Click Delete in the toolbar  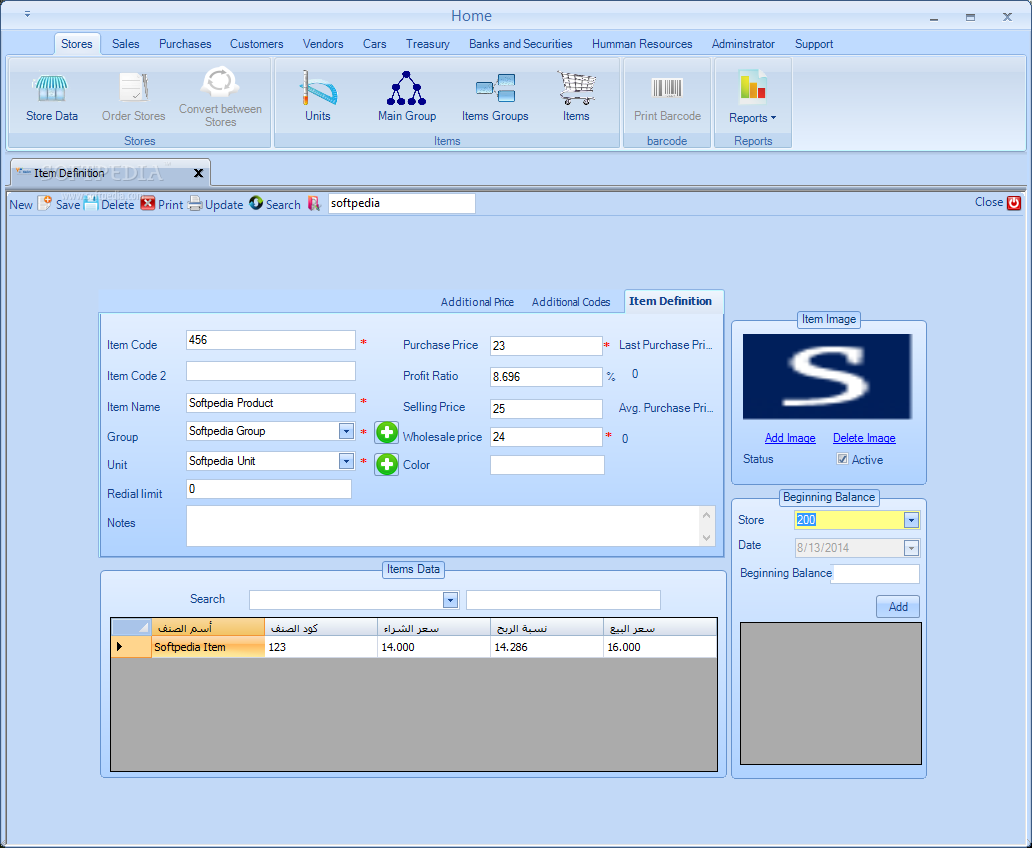(x=128, y=204)
